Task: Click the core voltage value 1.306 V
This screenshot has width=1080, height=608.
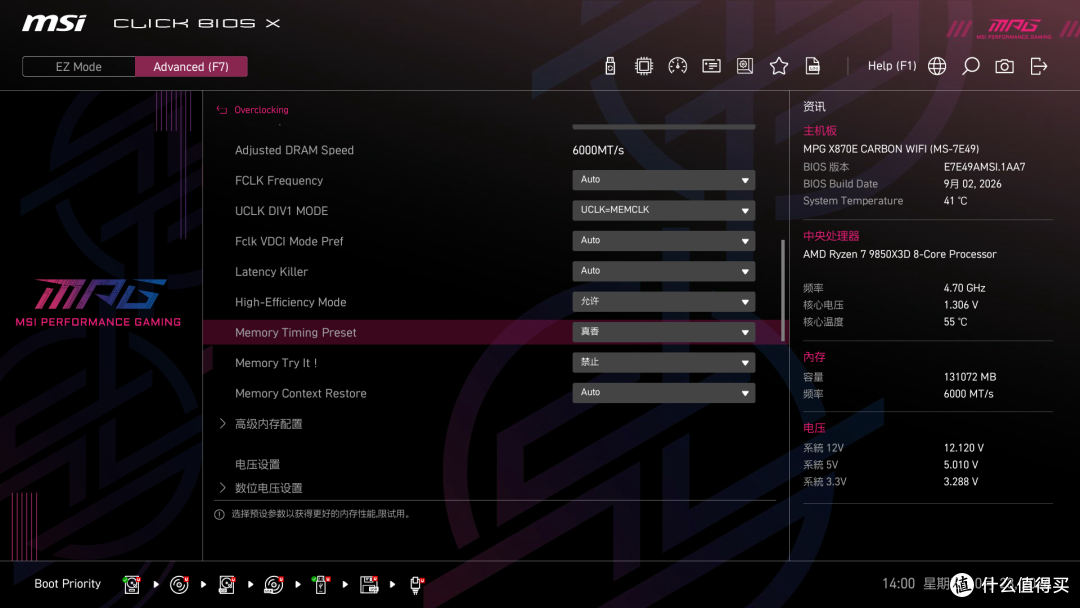Action: 961,305
